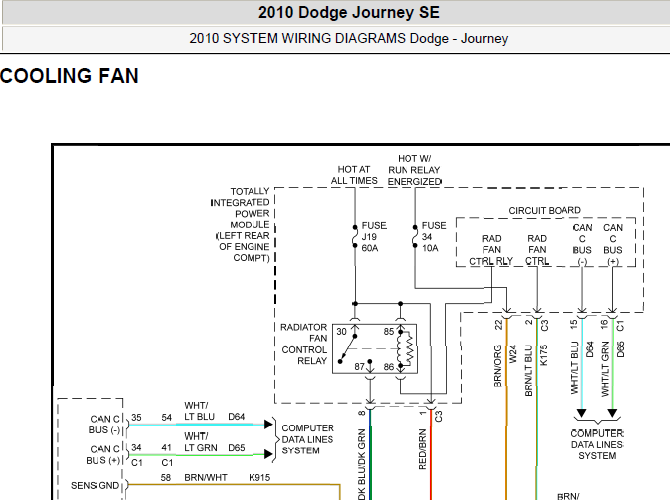The height and width of the screenshot is (500, 670).
Task: Click down arrowhead under vertical D64 wire
Action: click(x=582, y=413)
